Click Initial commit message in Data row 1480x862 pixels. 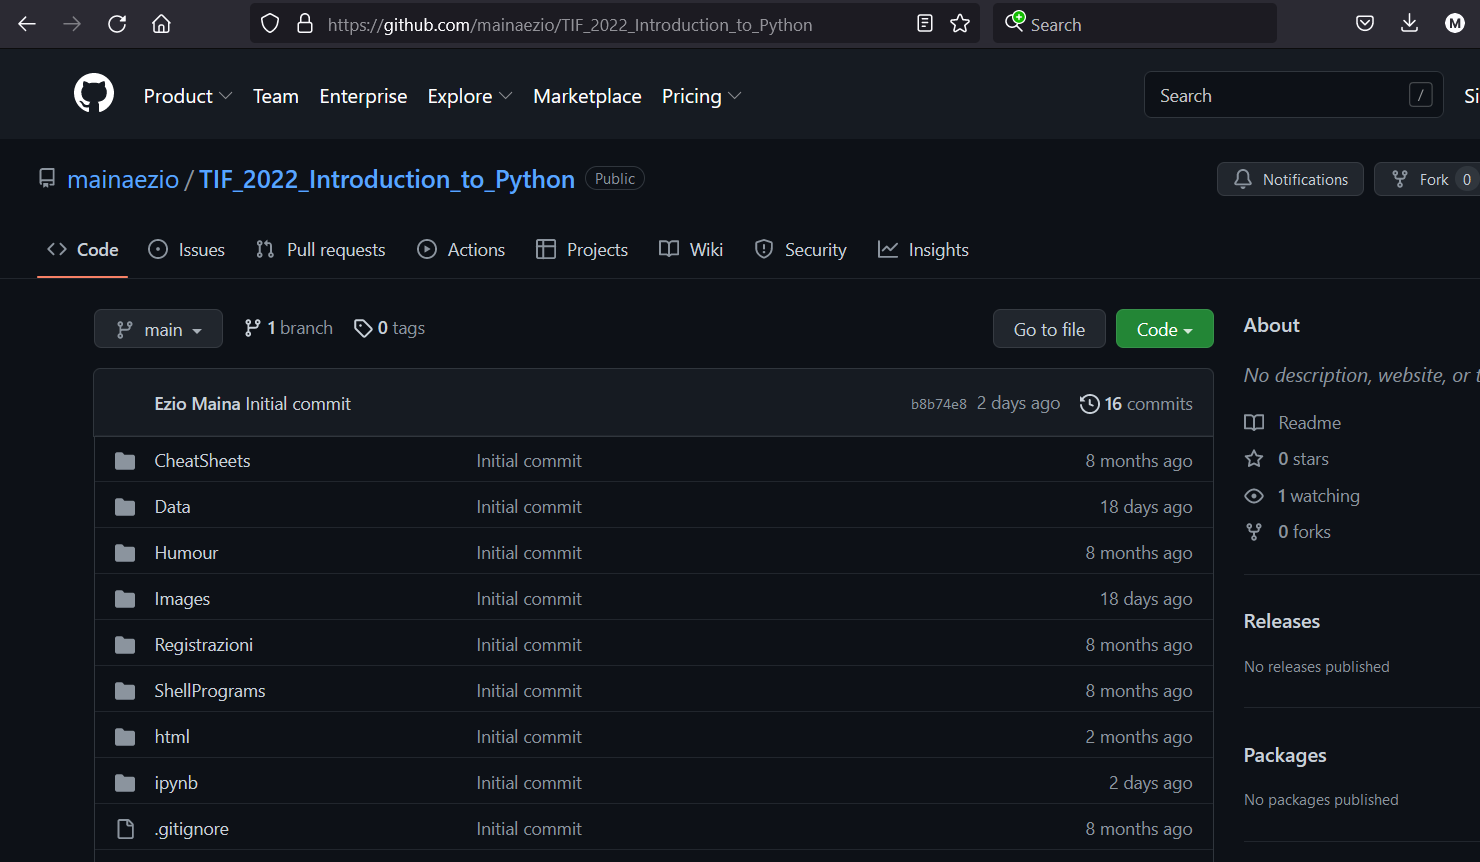(529, 507)
